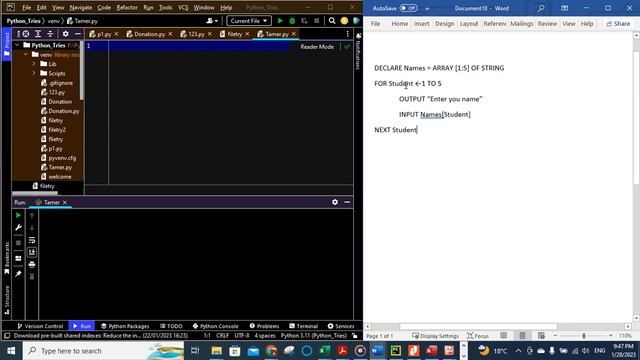640x360 pixels.
Task: Click Word zoom in plus button
Action: [611, 336]
